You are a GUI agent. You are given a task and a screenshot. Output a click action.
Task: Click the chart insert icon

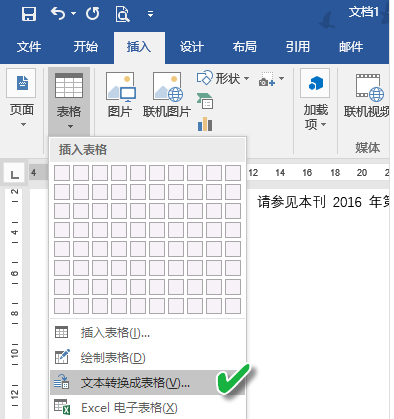point(205,124)
